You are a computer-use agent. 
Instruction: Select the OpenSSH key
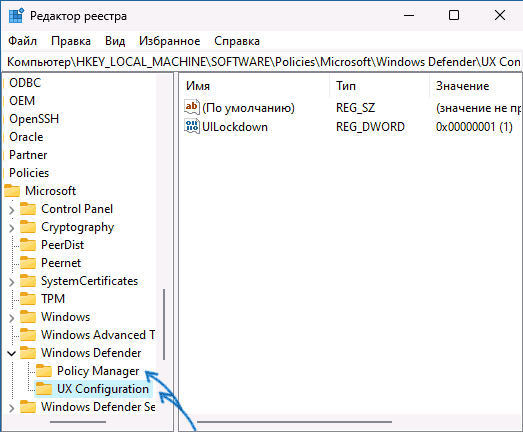[34, 119]
